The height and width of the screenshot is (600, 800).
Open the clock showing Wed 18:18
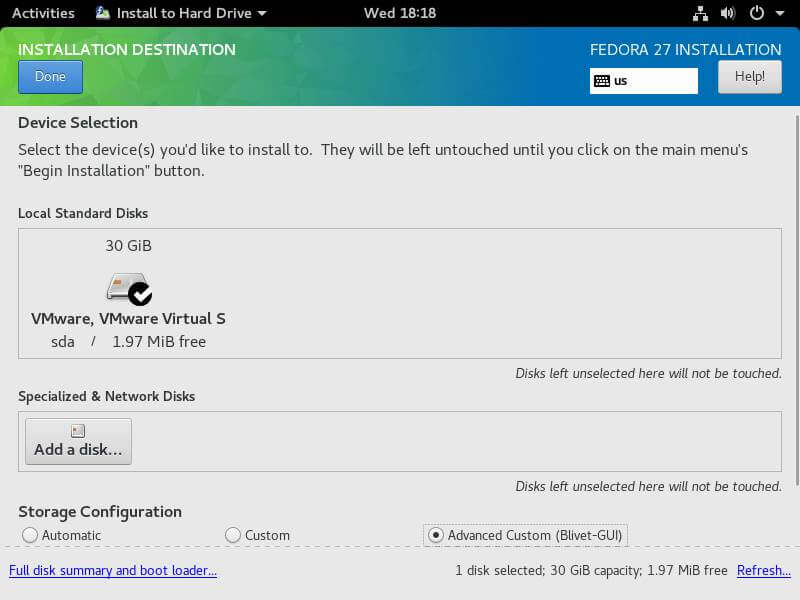tap(400, 13)
